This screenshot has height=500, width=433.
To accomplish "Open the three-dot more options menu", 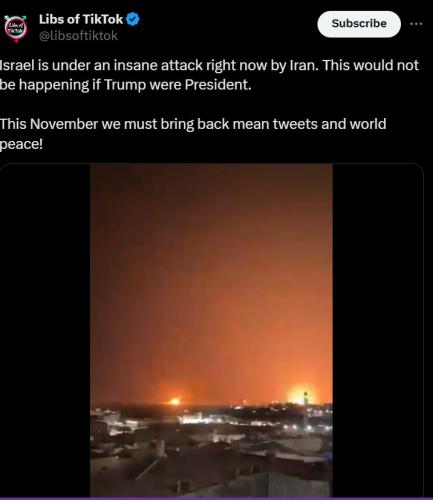I will [x=416, y=24].
